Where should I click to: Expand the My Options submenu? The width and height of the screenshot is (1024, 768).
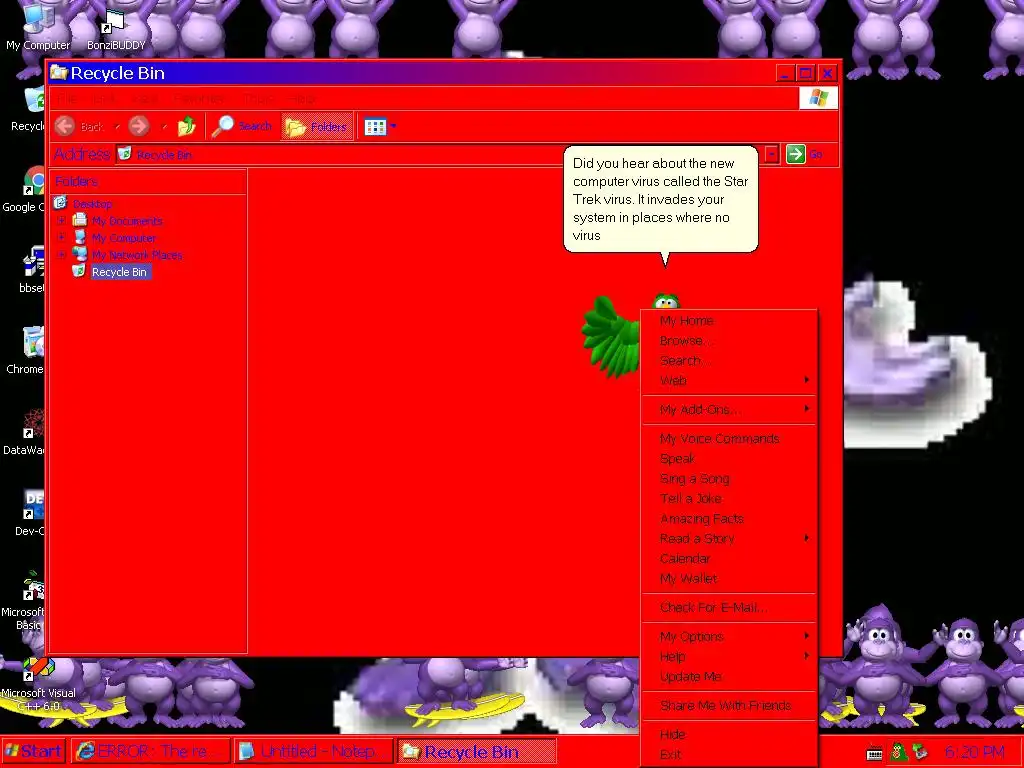click(x=729, y=637)
